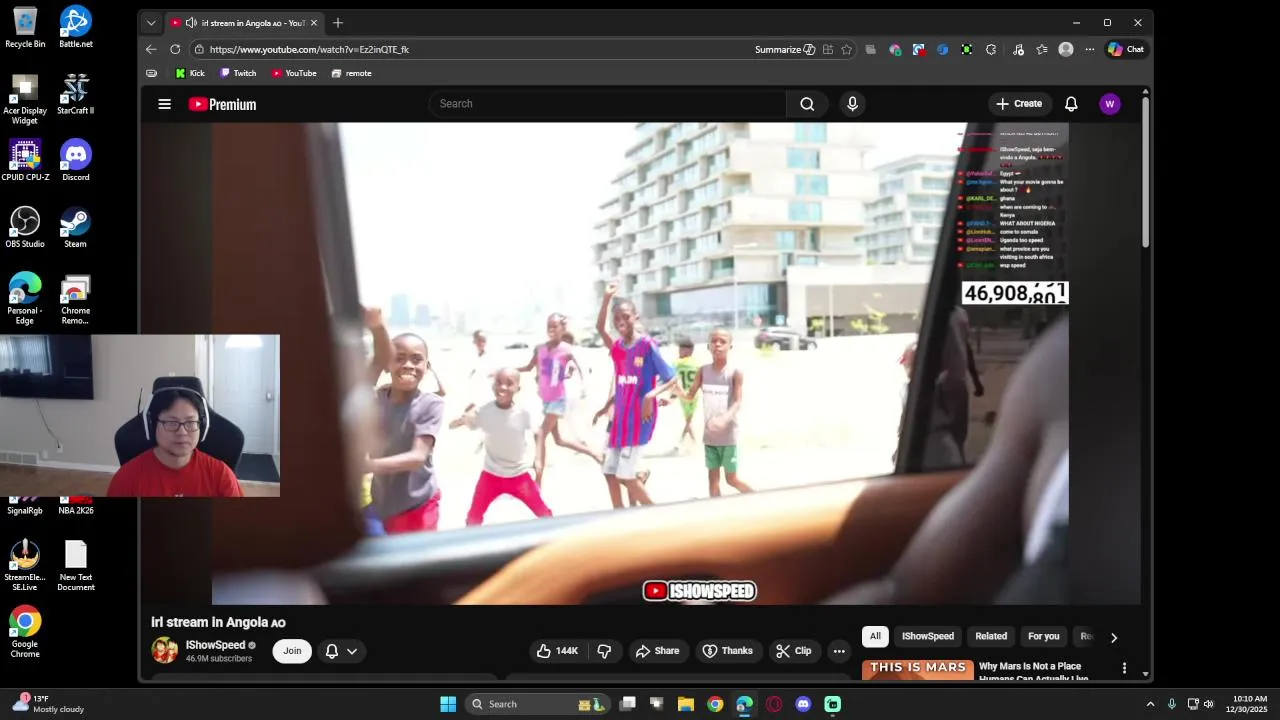Open the YouTube Create button

(x=1018, y=104)
